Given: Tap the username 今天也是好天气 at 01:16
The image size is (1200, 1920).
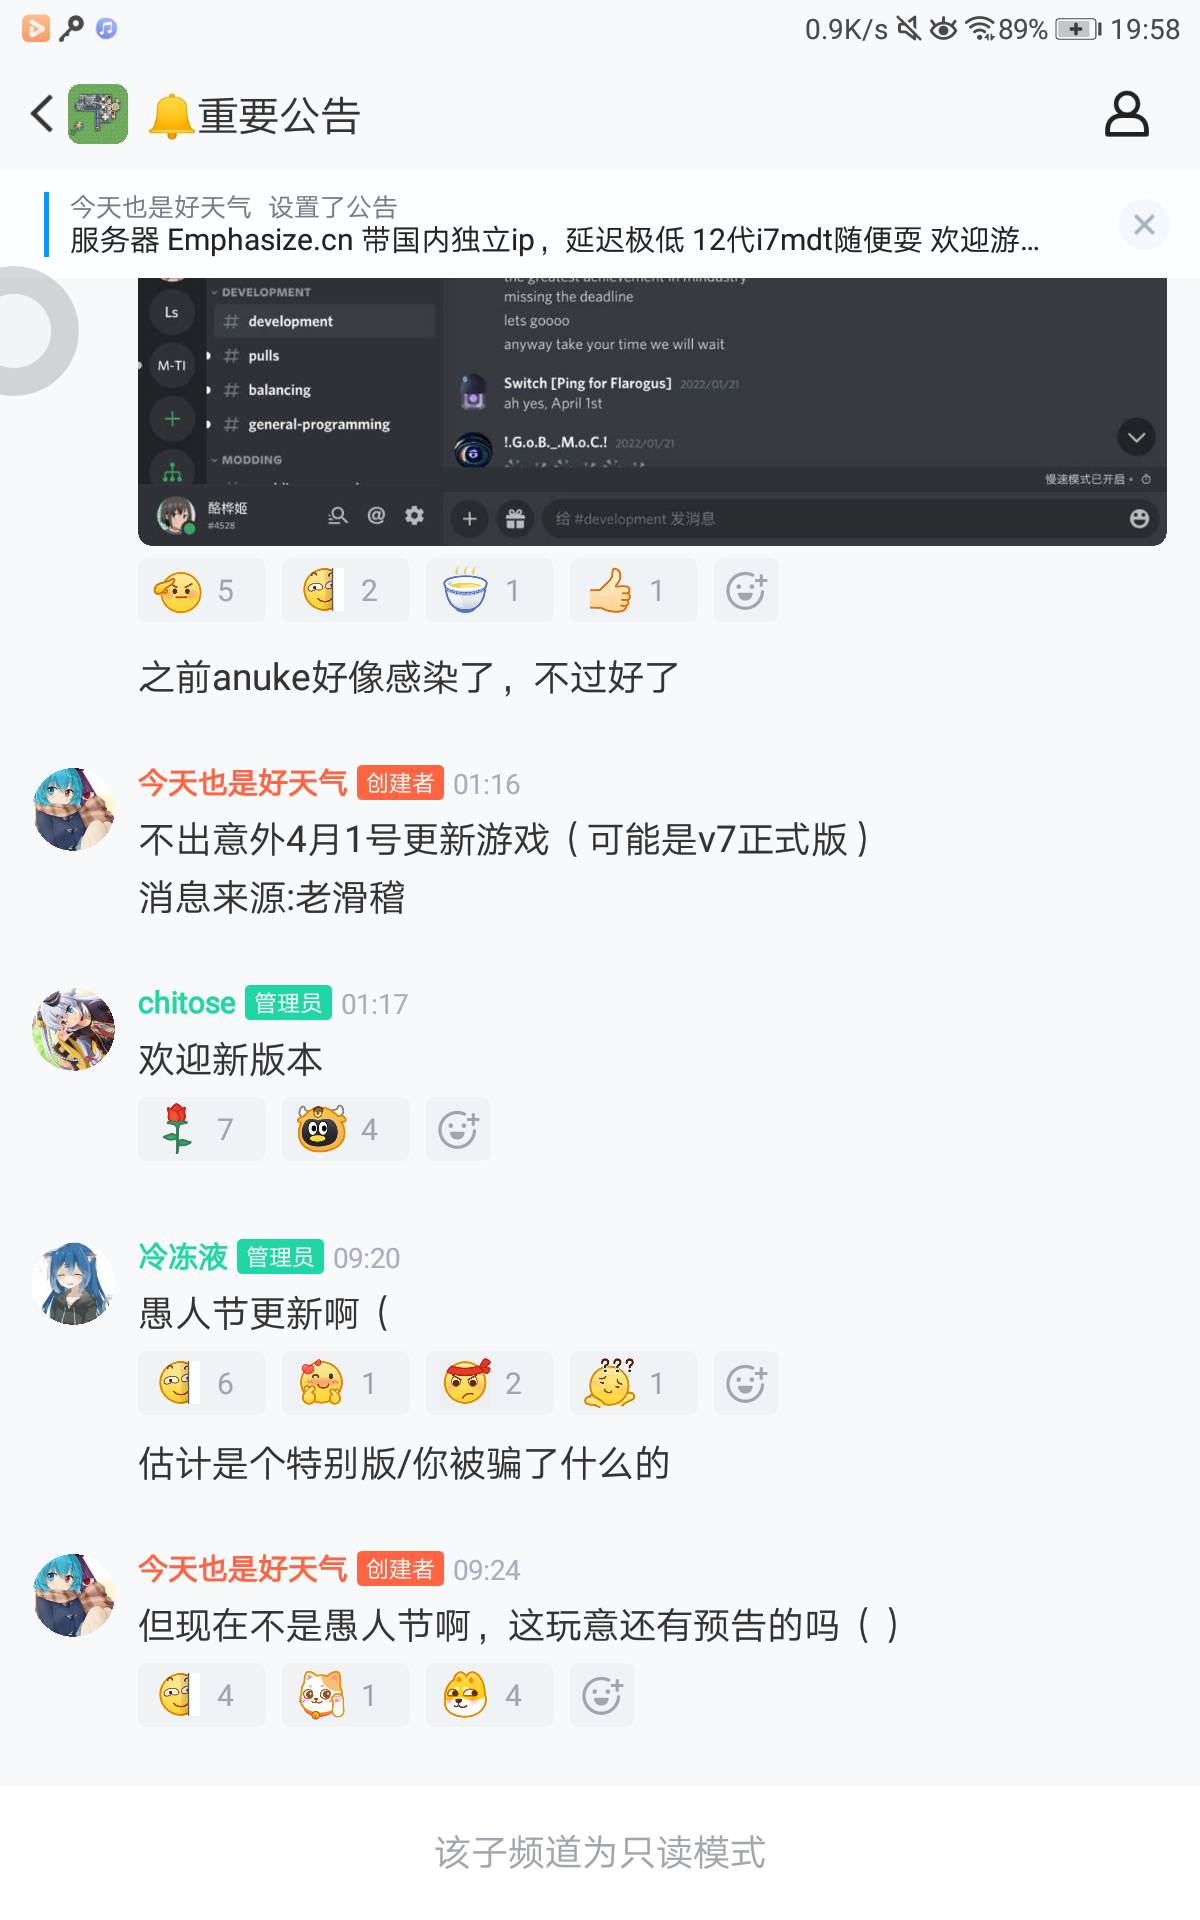Looking at the screenshot, I should 243,783.
